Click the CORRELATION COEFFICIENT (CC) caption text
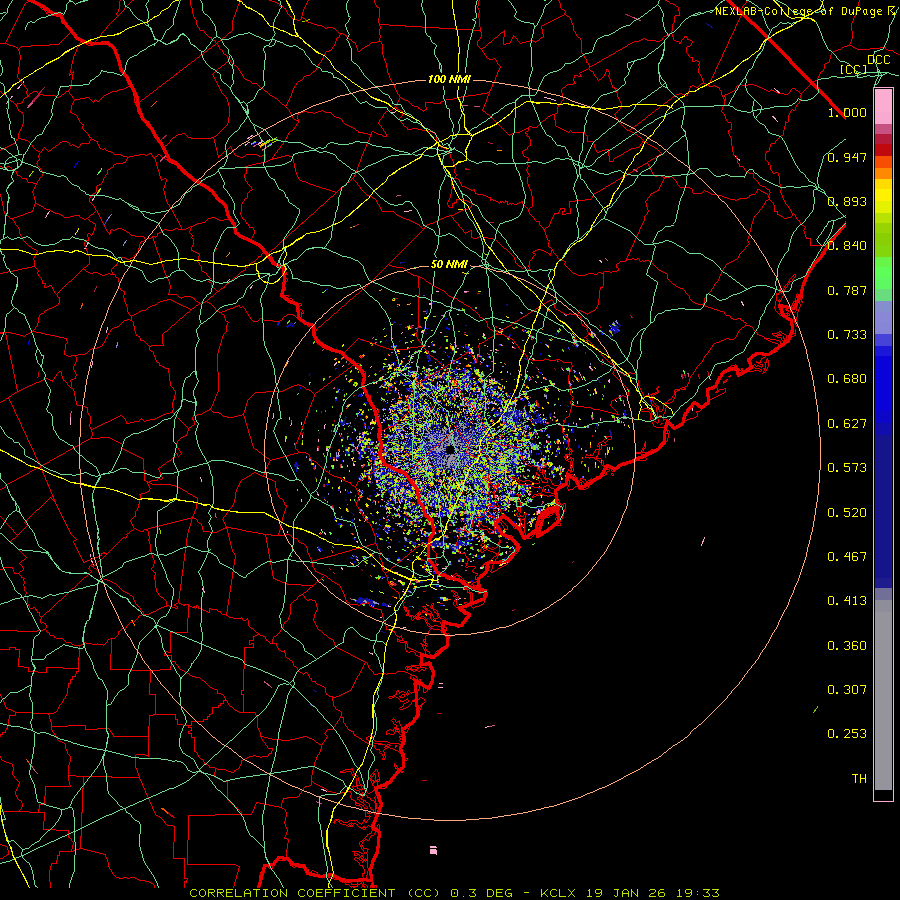Image resolution: width=900 pixels, height=900 pixels. coord(315,893)
